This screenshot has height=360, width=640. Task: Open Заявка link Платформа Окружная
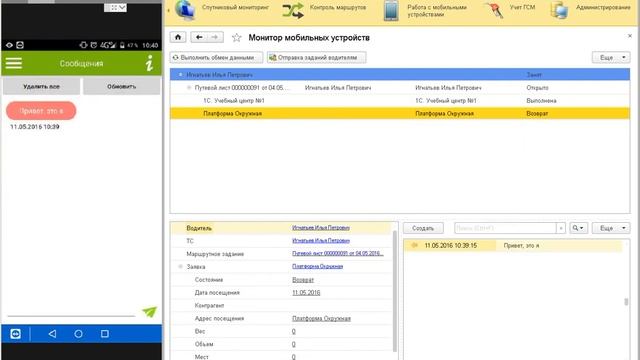(x=318, y=267)
